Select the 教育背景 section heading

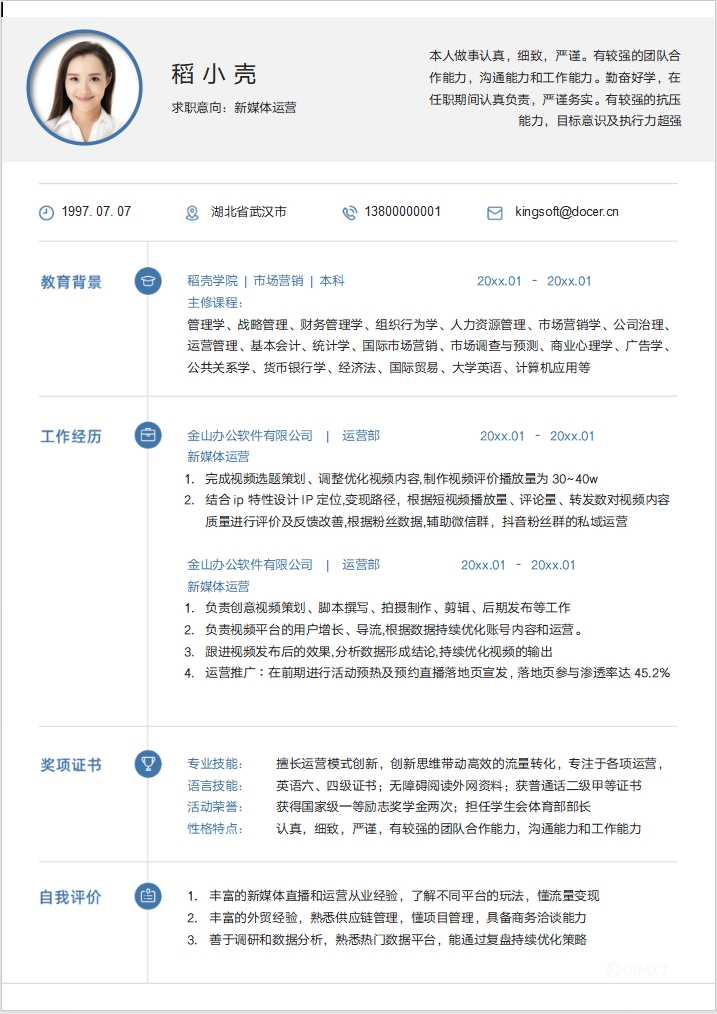(x=71, y=282)
